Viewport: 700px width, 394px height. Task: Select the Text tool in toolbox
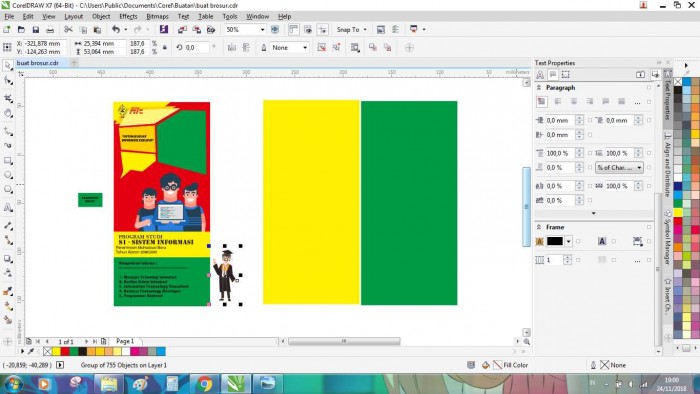(8, 208)
